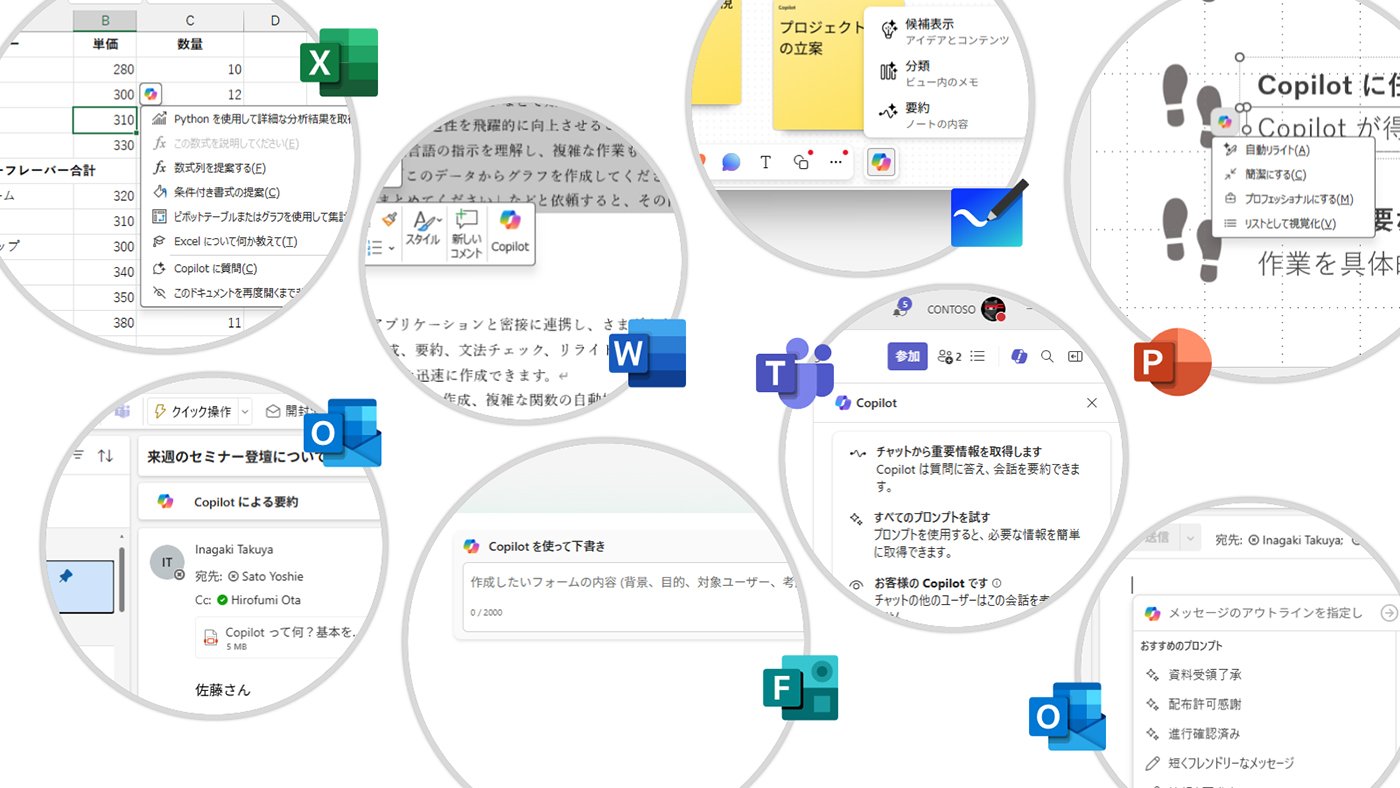Pick the 配布許可感謝 suggested prompt in Outlook
Image resolution: width=1400 pixels, height=788 pixels.
coord(1204,704)
